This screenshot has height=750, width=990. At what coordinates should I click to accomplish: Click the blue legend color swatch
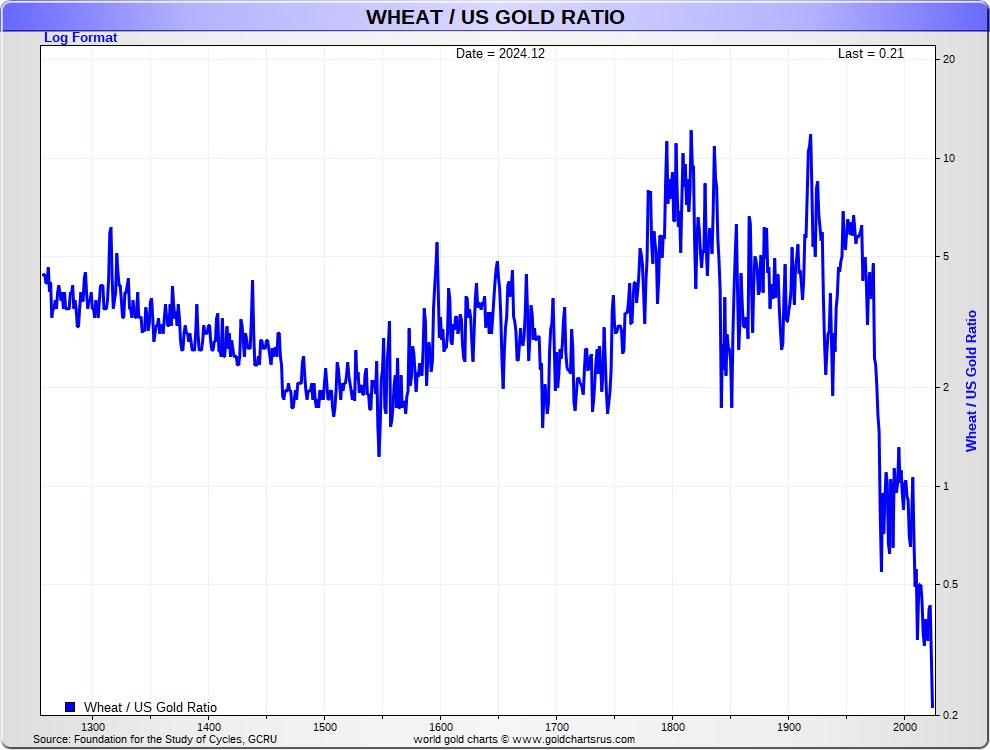click(70, 707)
